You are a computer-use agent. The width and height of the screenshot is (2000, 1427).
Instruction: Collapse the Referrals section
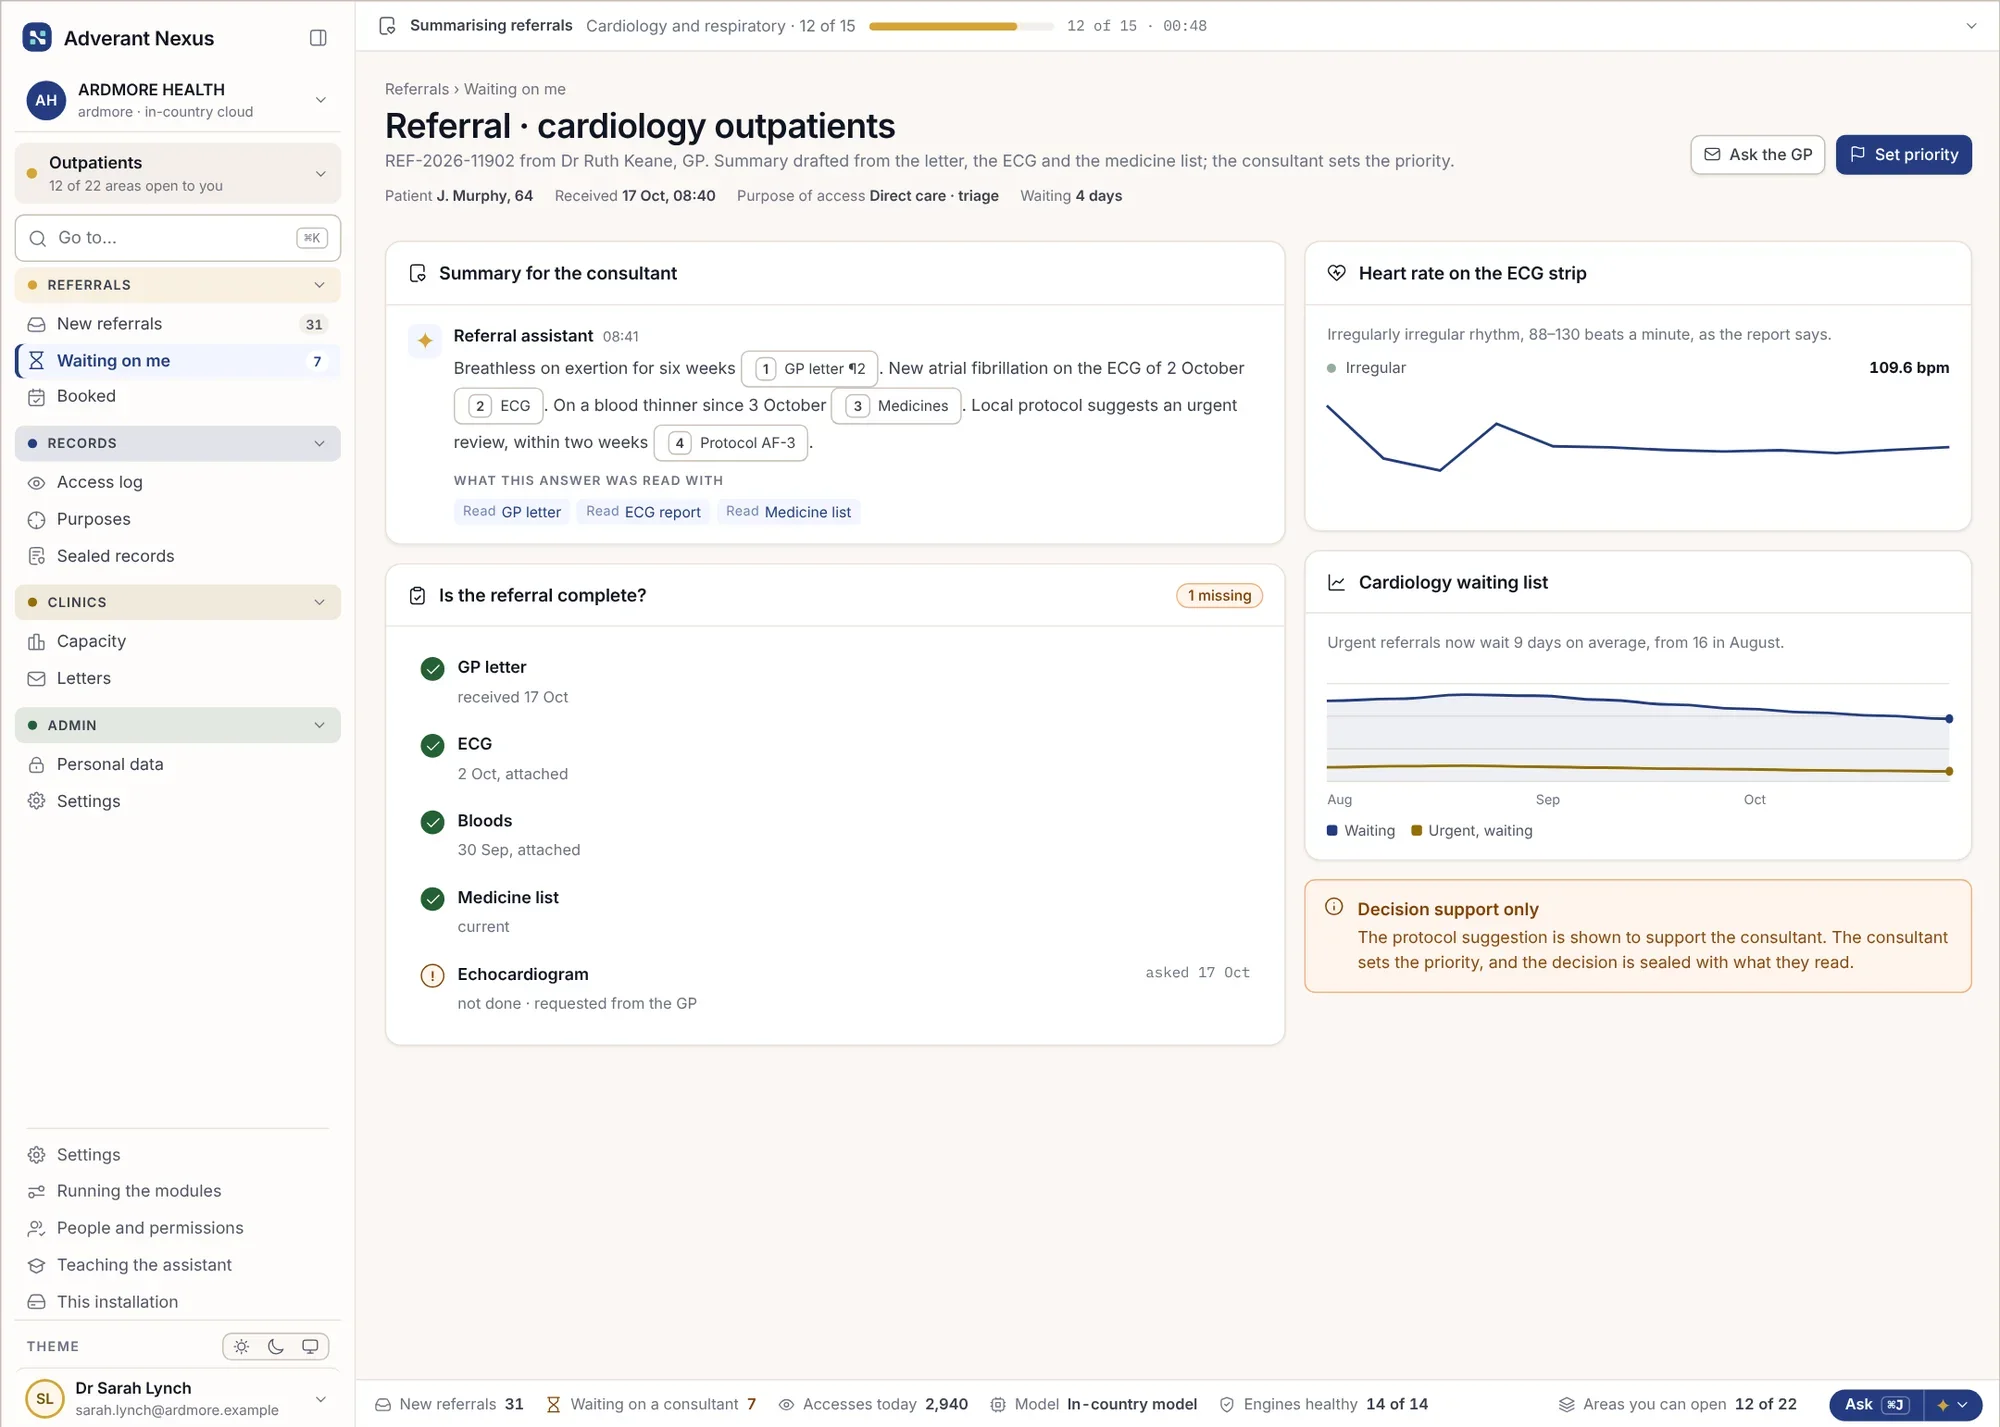pos(177,285)
